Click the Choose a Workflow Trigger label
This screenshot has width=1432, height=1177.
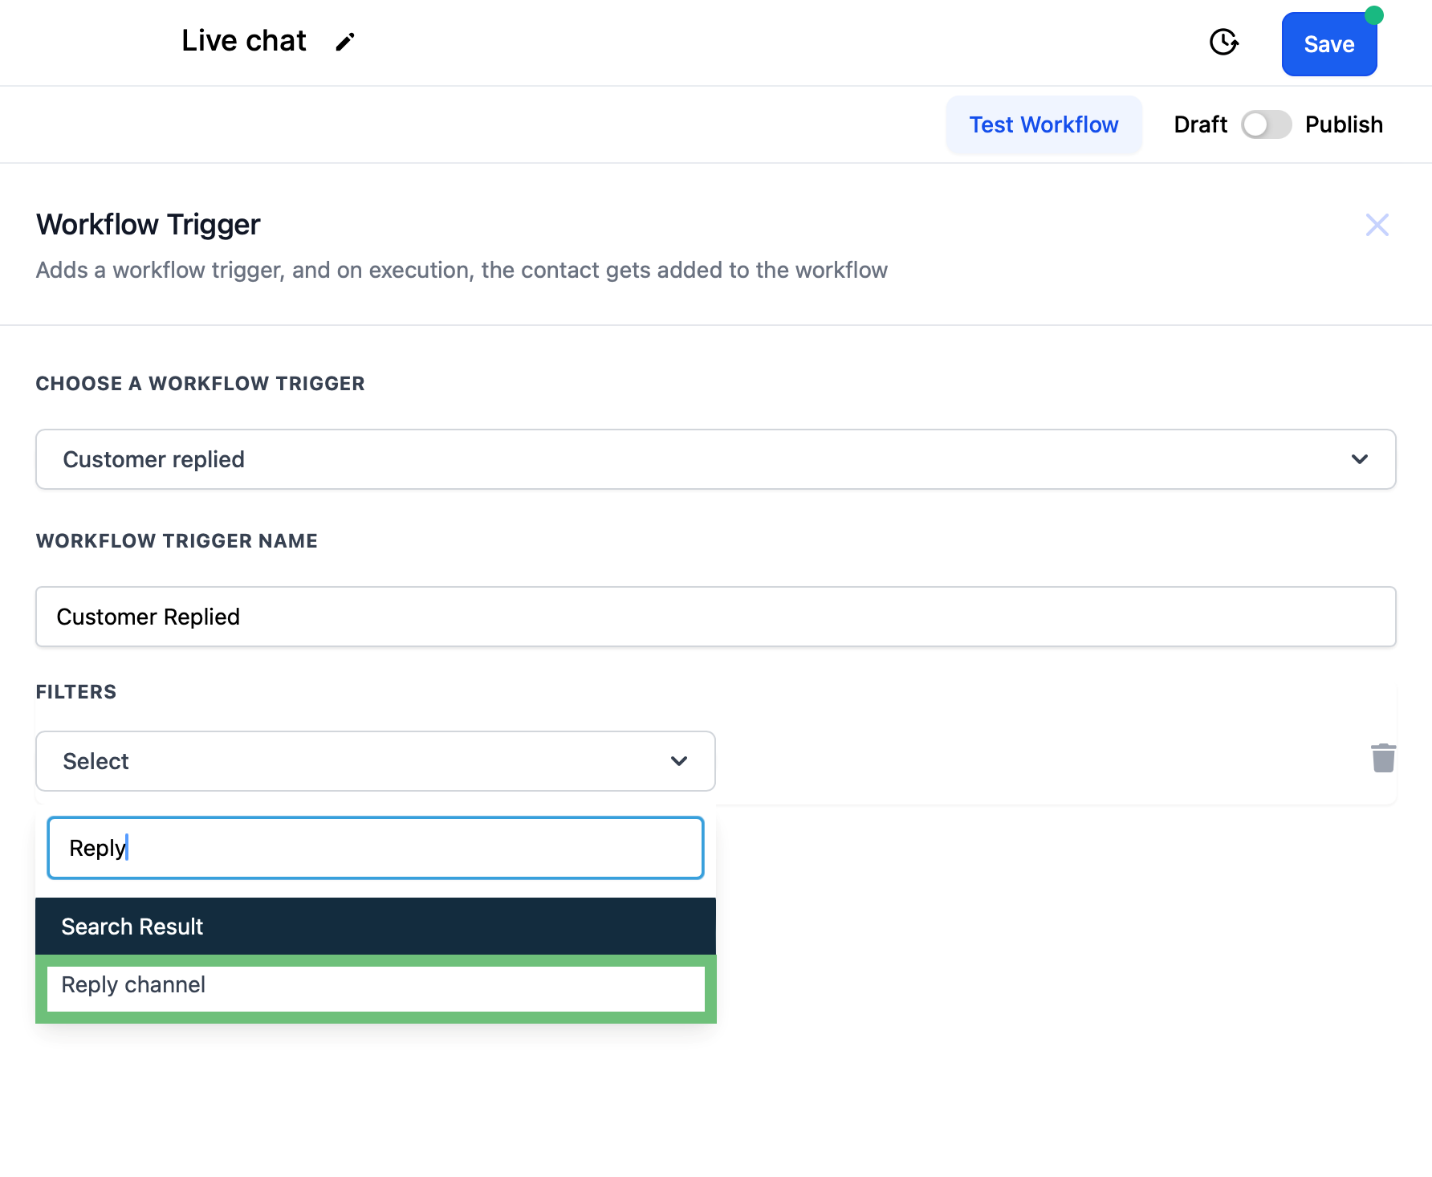(200, 384)
